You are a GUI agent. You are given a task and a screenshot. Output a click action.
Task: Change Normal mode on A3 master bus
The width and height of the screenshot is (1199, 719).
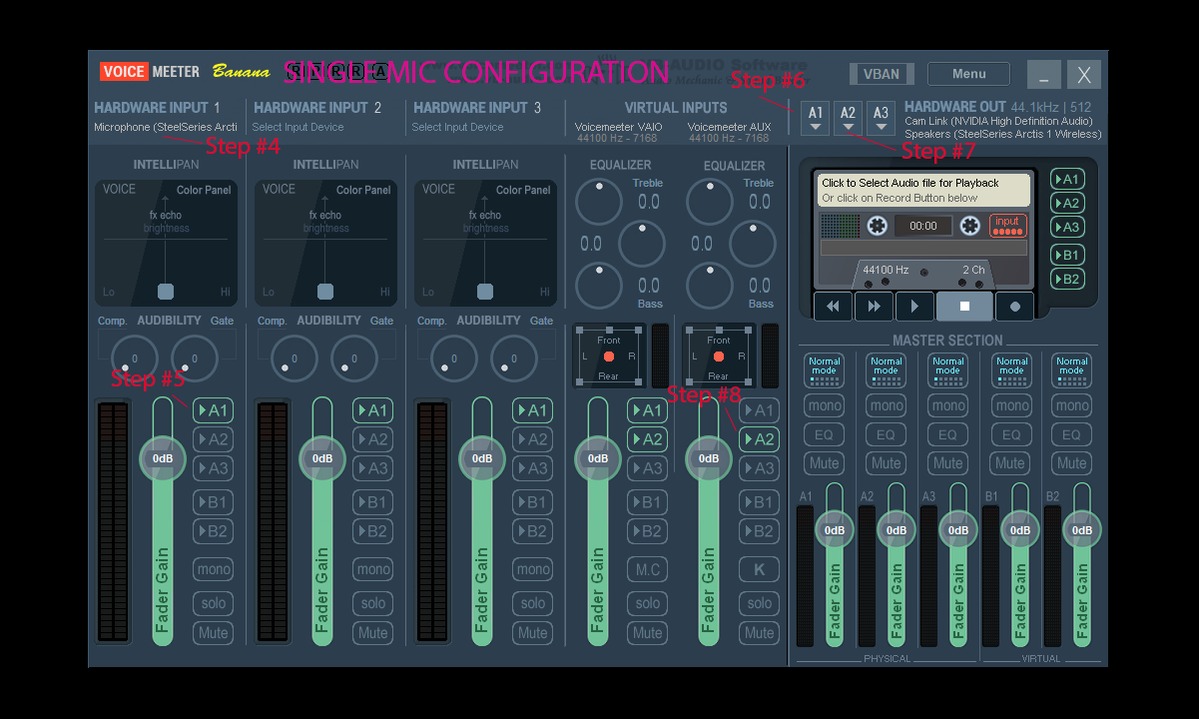tap(948, 370)
